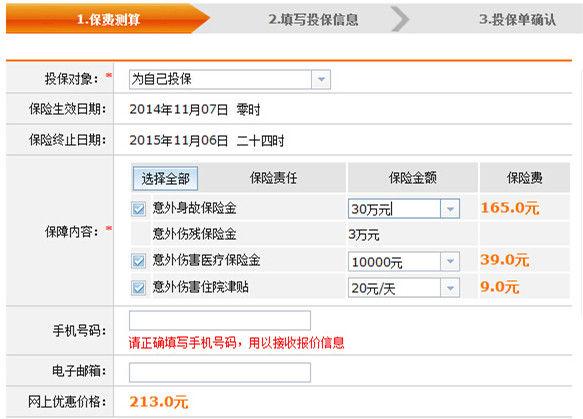Select step 2.填写投保信息 tab
583x419 pixels.
[313, 19]
